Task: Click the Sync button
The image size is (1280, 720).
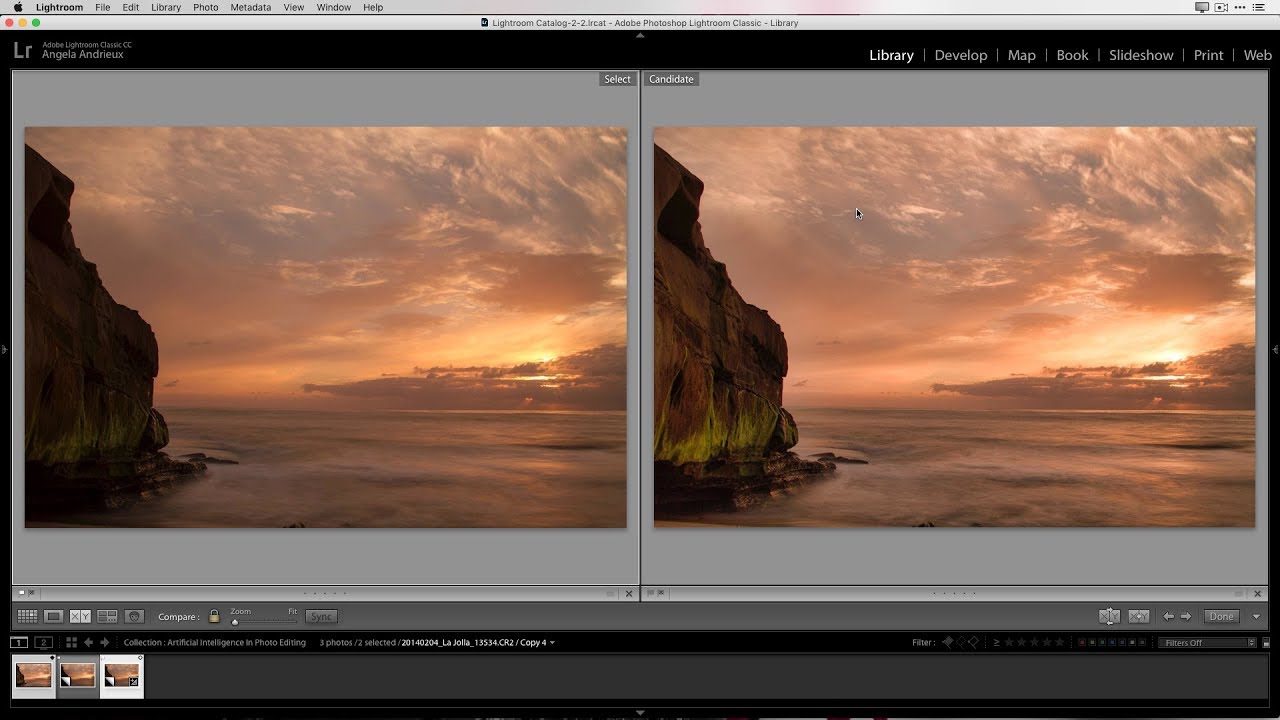Action: tap(321, 616)
